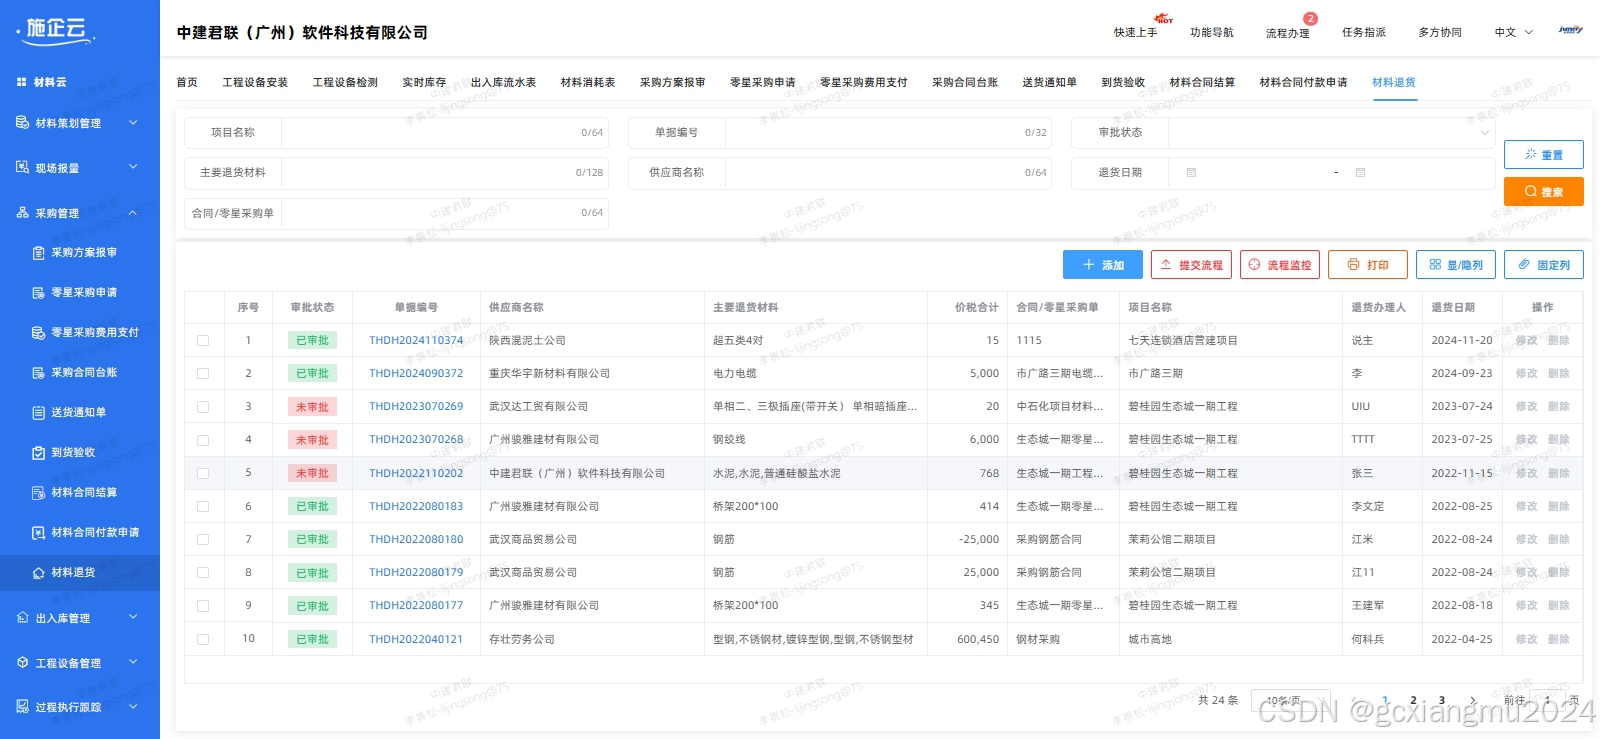This screenshot has height=739, width=1600.
Task: Click the printer icon on the 打印 button
Action: click(1353, 264)
